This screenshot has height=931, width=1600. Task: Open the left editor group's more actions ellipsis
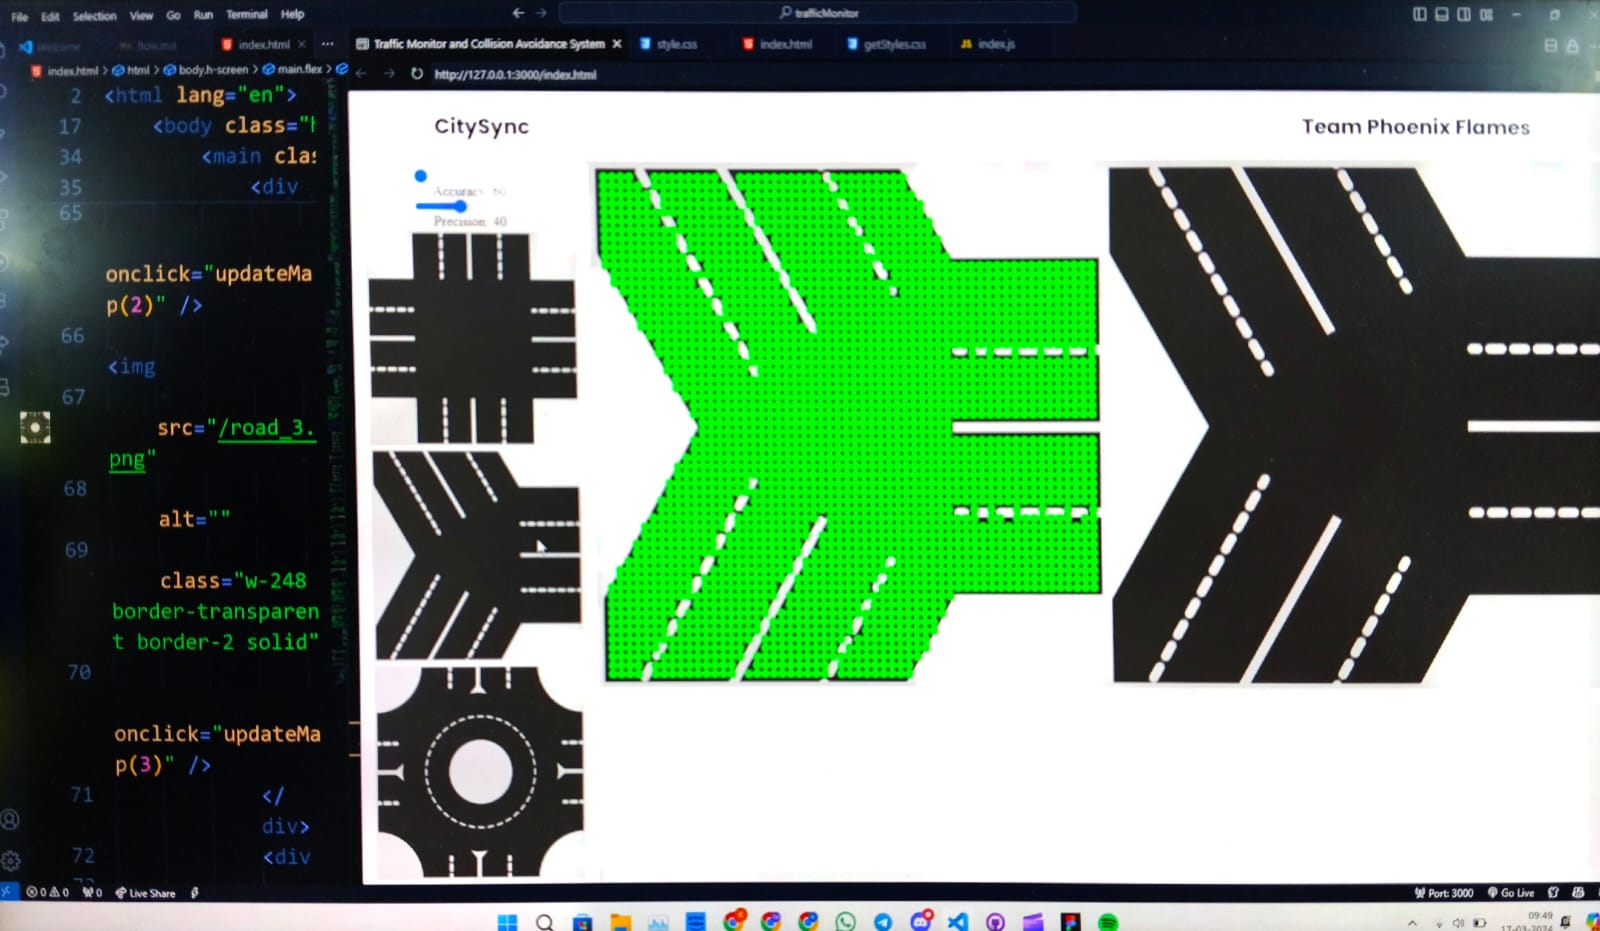(327, 44)
